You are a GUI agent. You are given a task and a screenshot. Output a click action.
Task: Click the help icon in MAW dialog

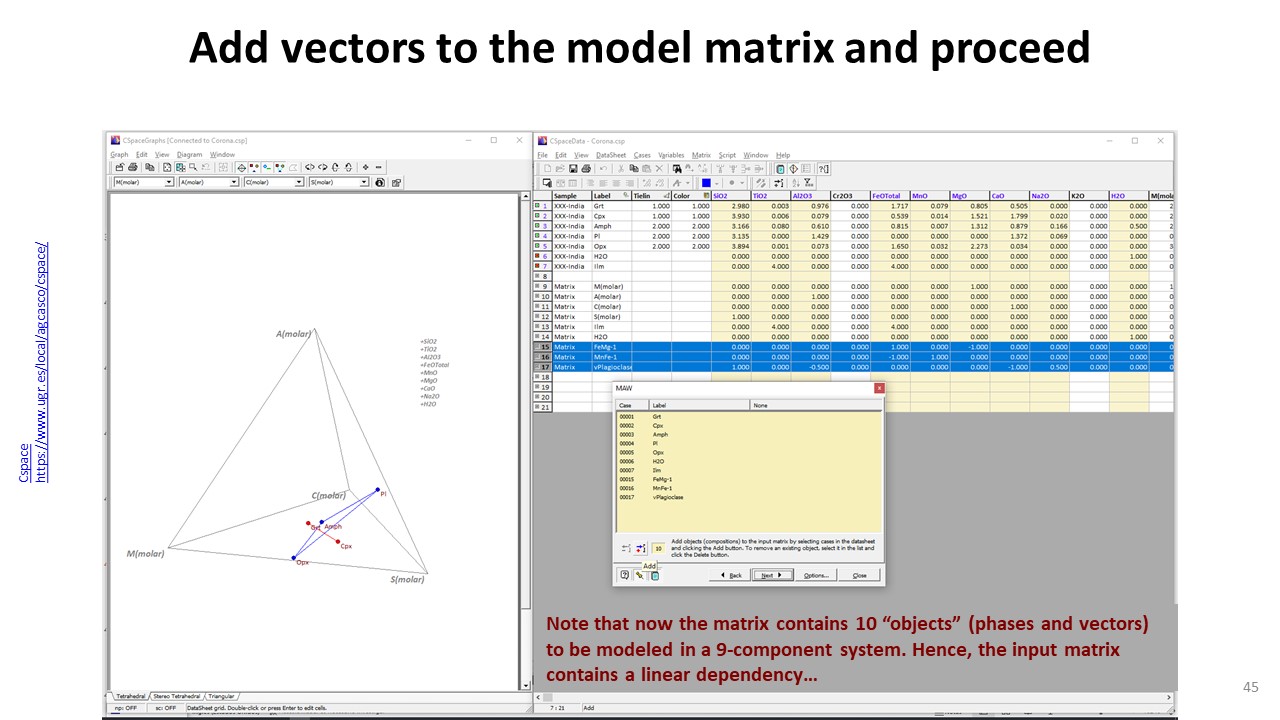[x=625, y=575]
